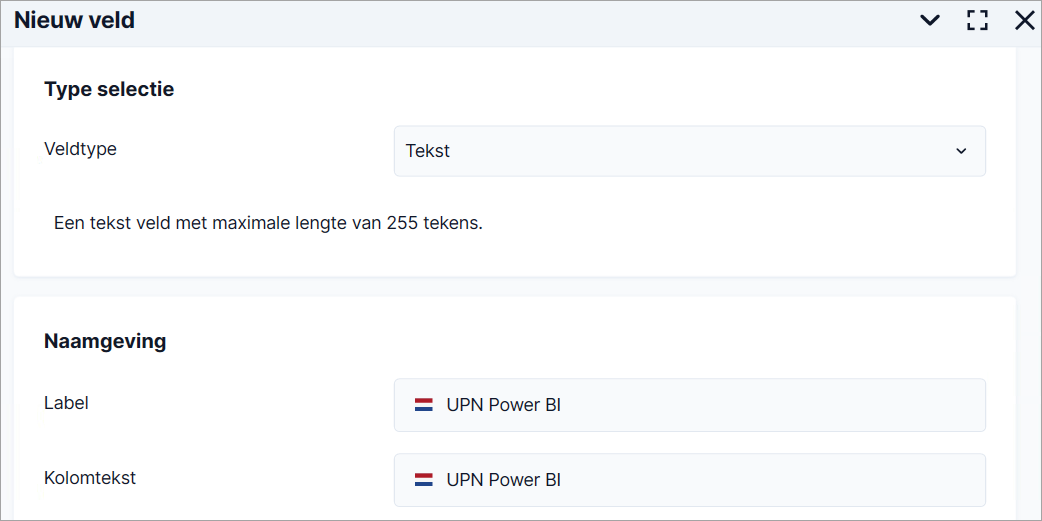This screenshot has width=1042, height=521.
Task: Click the Kolomtekst field caption
Action: point(90,478)
